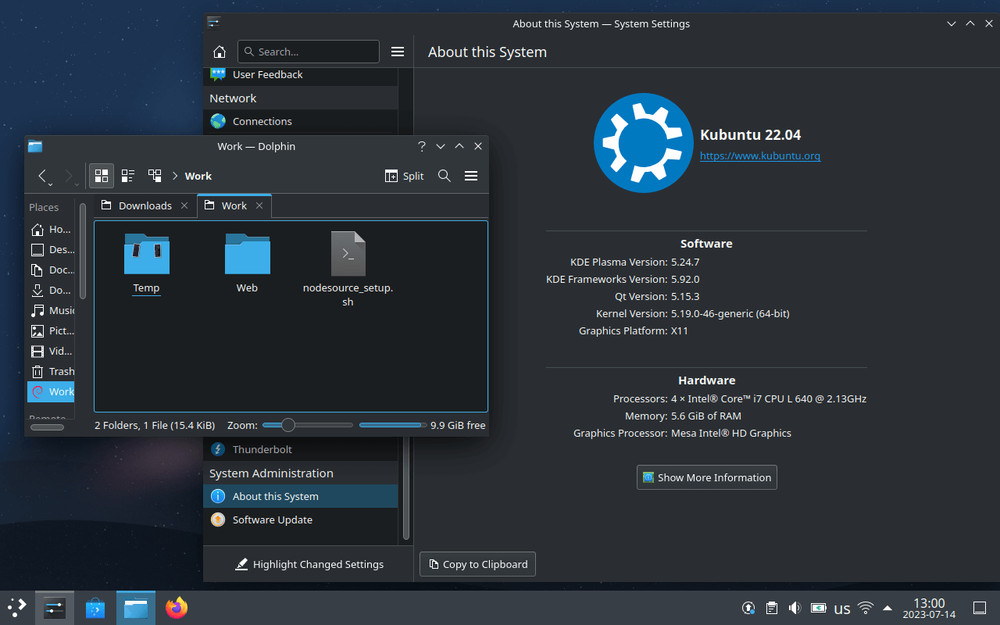Click the Dolphin forward arrow button

click(70, 176)
